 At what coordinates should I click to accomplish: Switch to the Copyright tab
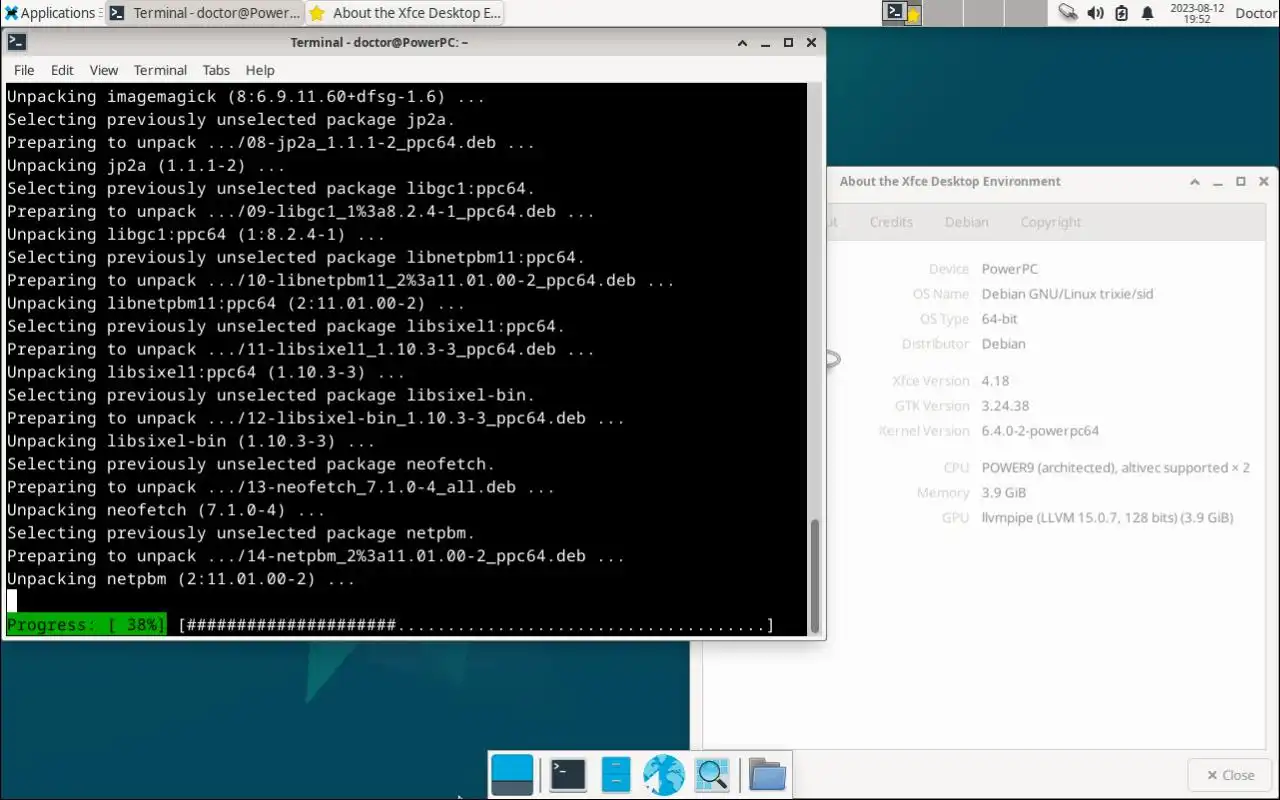pyautogui.click(x=1050, y=222)
